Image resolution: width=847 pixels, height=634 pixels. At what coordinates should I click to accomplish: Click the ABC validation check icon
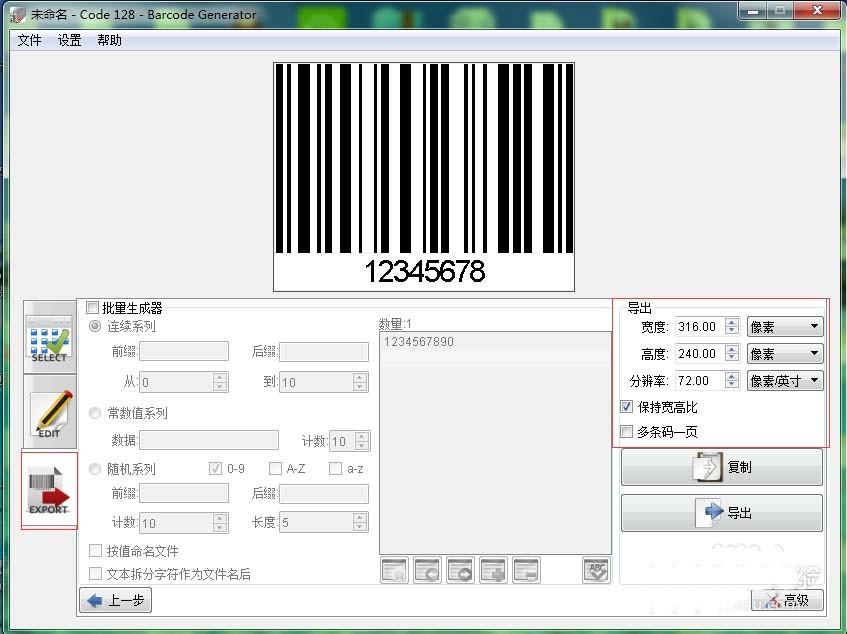click(x=594, y=569)
